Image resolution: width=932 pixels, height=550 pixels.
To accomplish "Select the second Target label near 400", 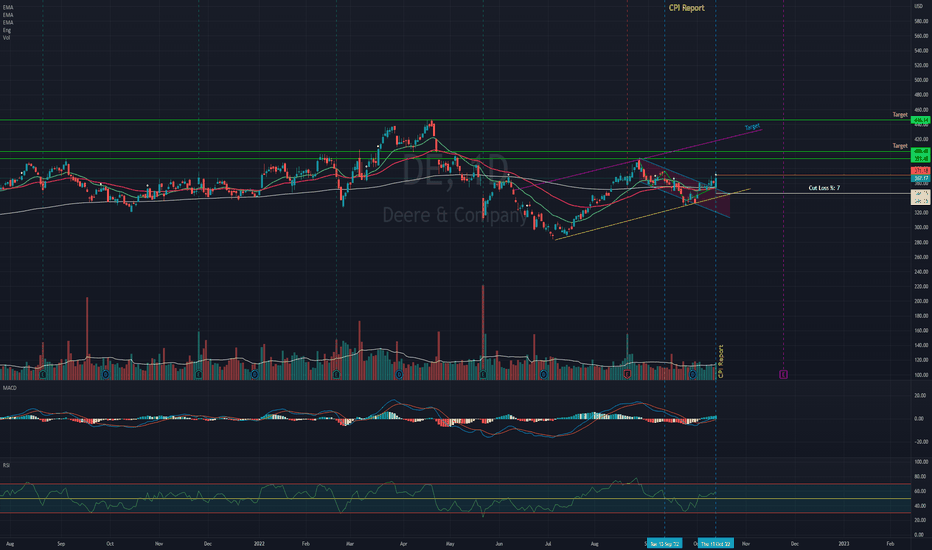I will click(900, 146).
